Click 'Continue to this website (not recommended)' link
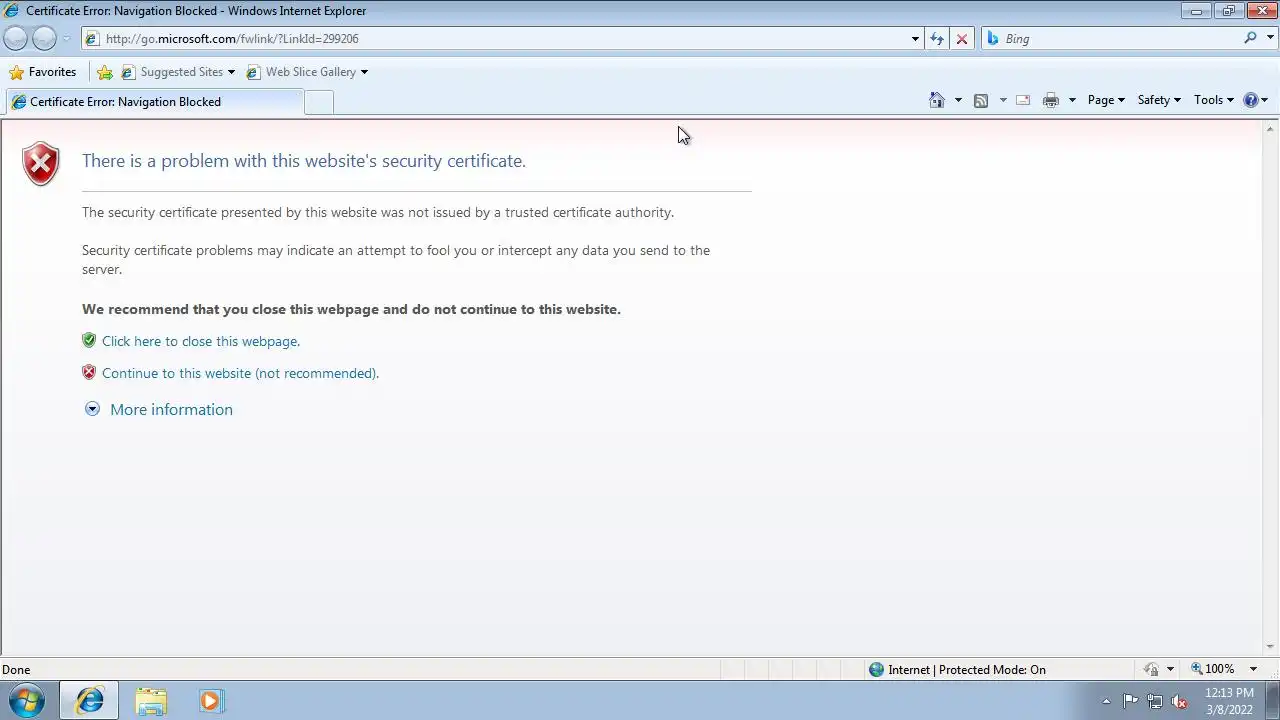The image size is (1280, 720). [240, 373]
